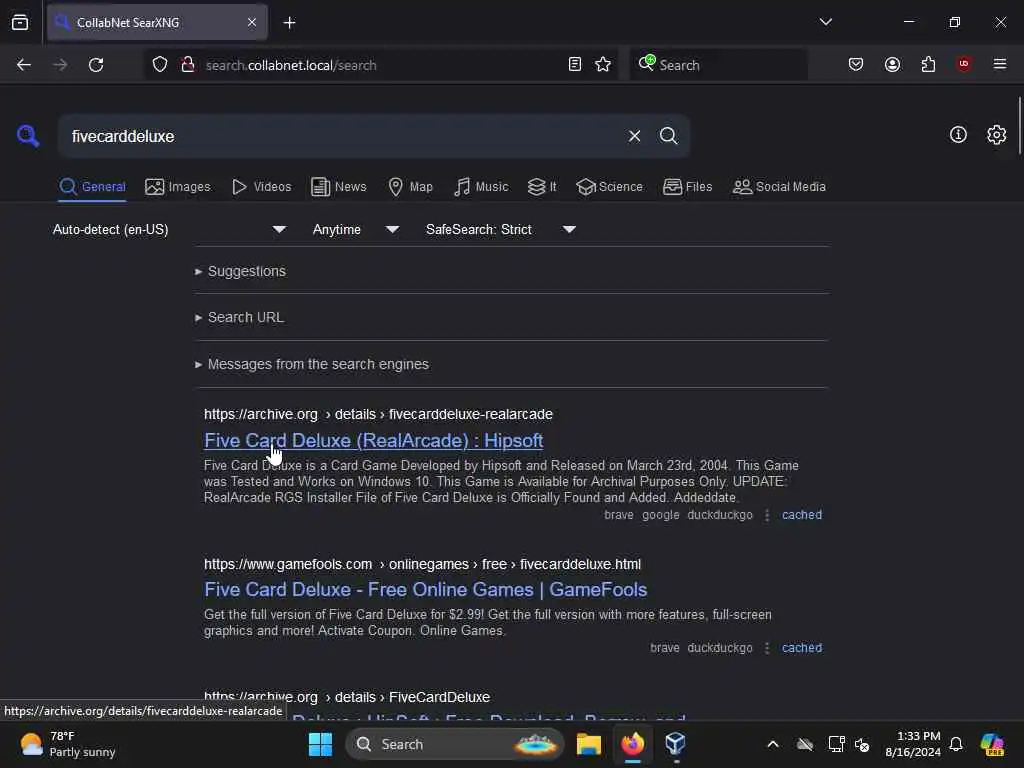This screenshot has height=768, width=1024.
Task: Click the Windows taskbar Search box
Action: 455,744
